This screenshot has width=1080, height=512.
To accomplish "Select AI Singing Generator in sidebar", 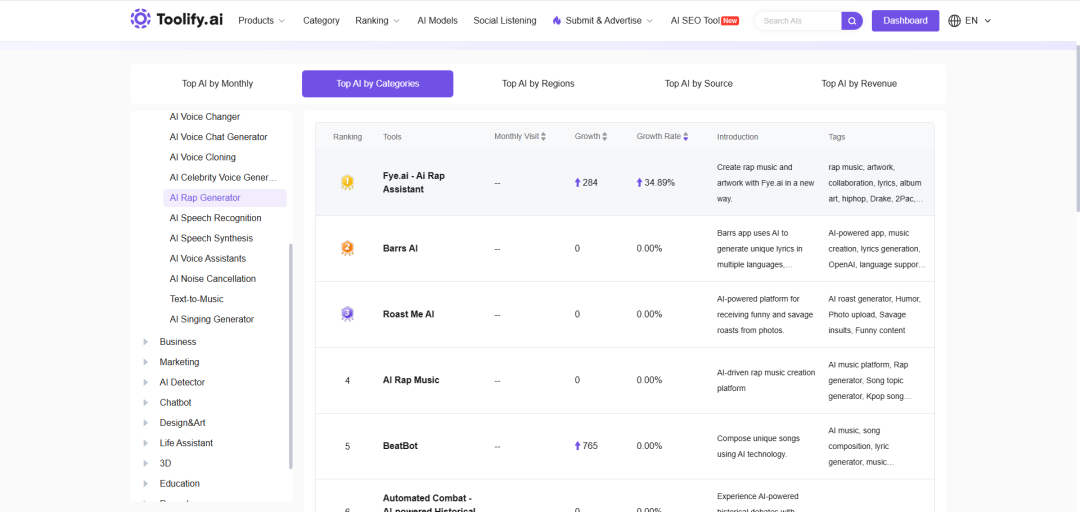I will (211, 320).
